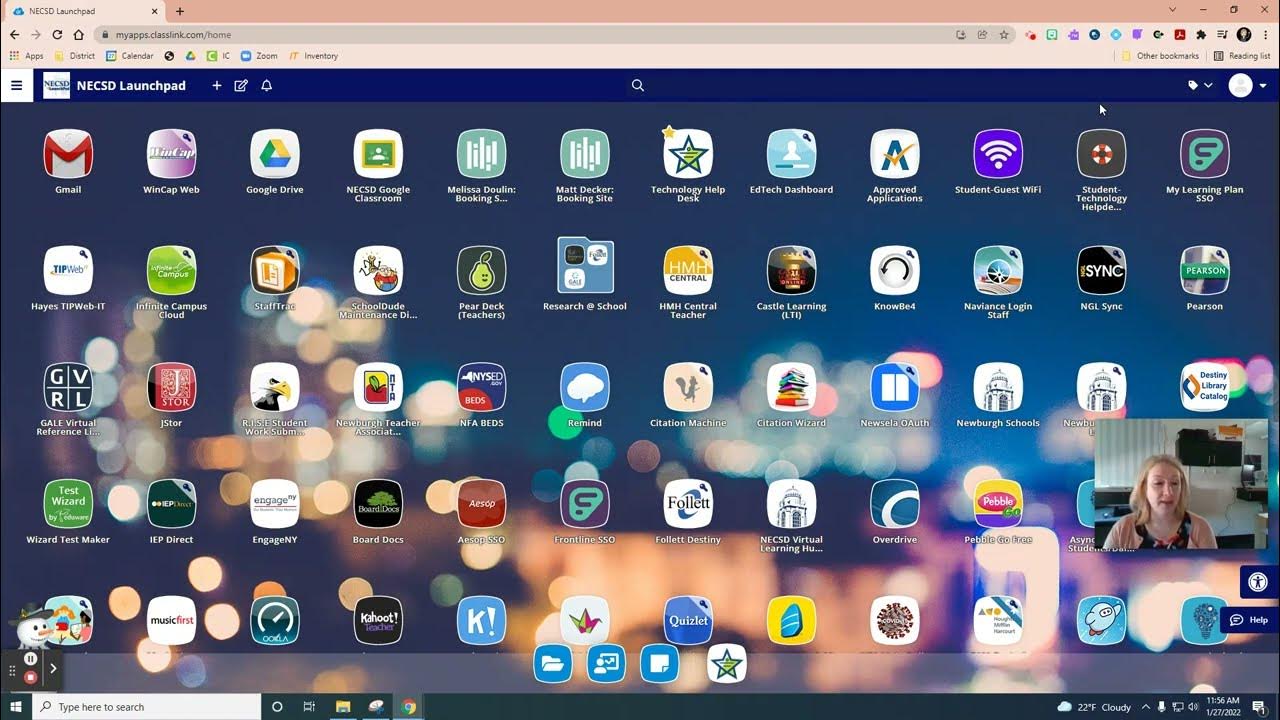Open the Calendar bookmark

tap(130, 56)
